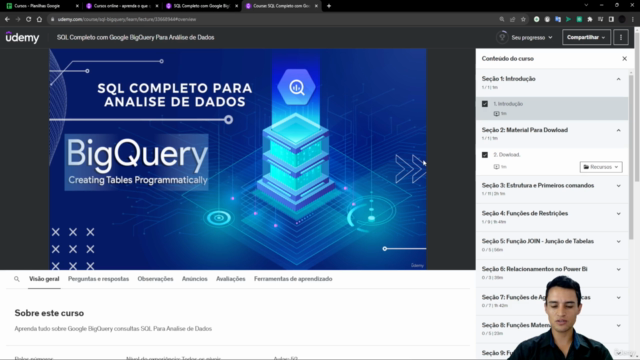Switch to Perguntas e respostas tab

coord(98,279)
